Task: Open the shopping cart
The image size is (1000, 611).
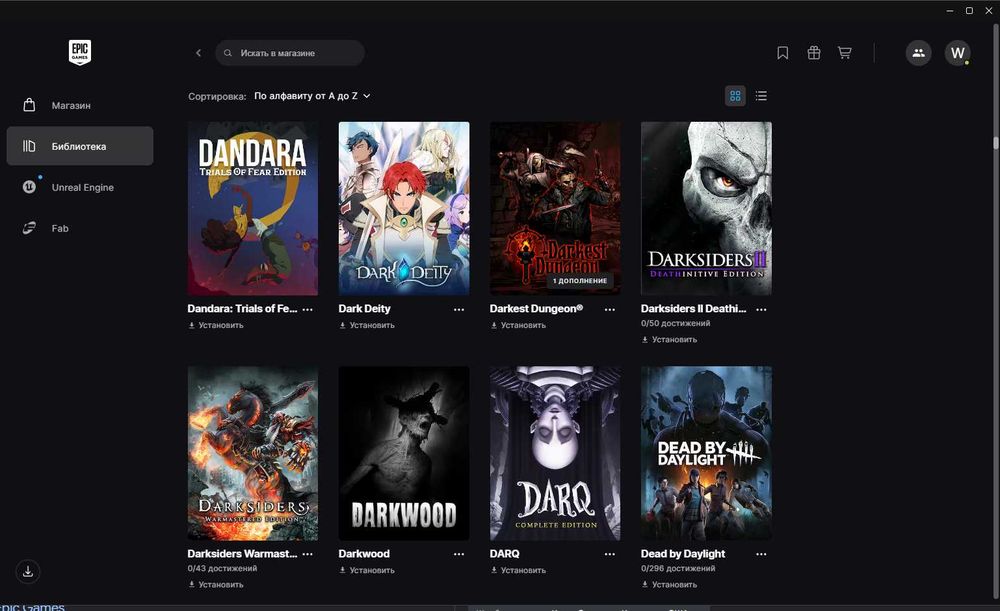Action: click(844, 53)
